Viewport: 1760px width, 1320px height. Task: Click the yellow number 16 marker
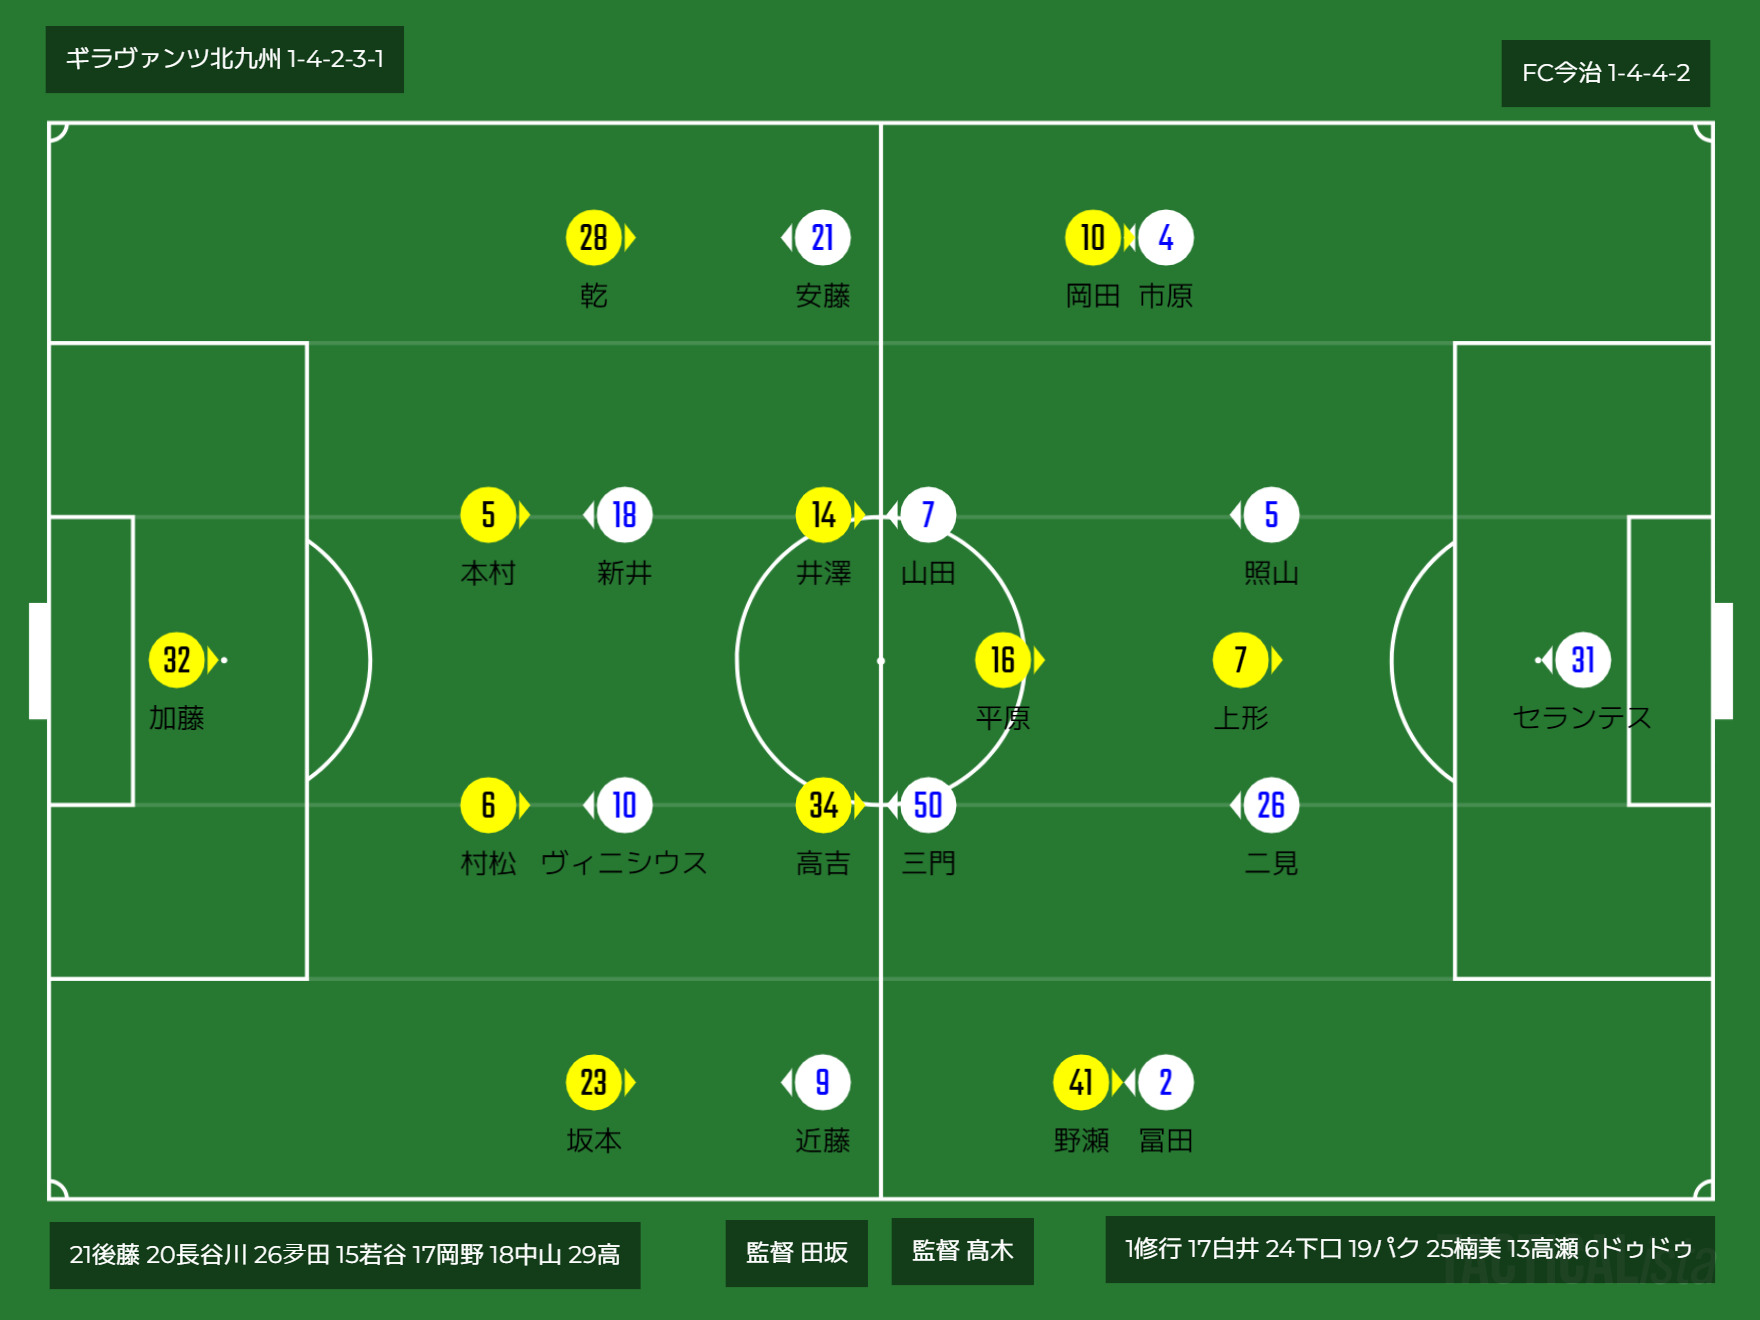tap(1003, 660)
